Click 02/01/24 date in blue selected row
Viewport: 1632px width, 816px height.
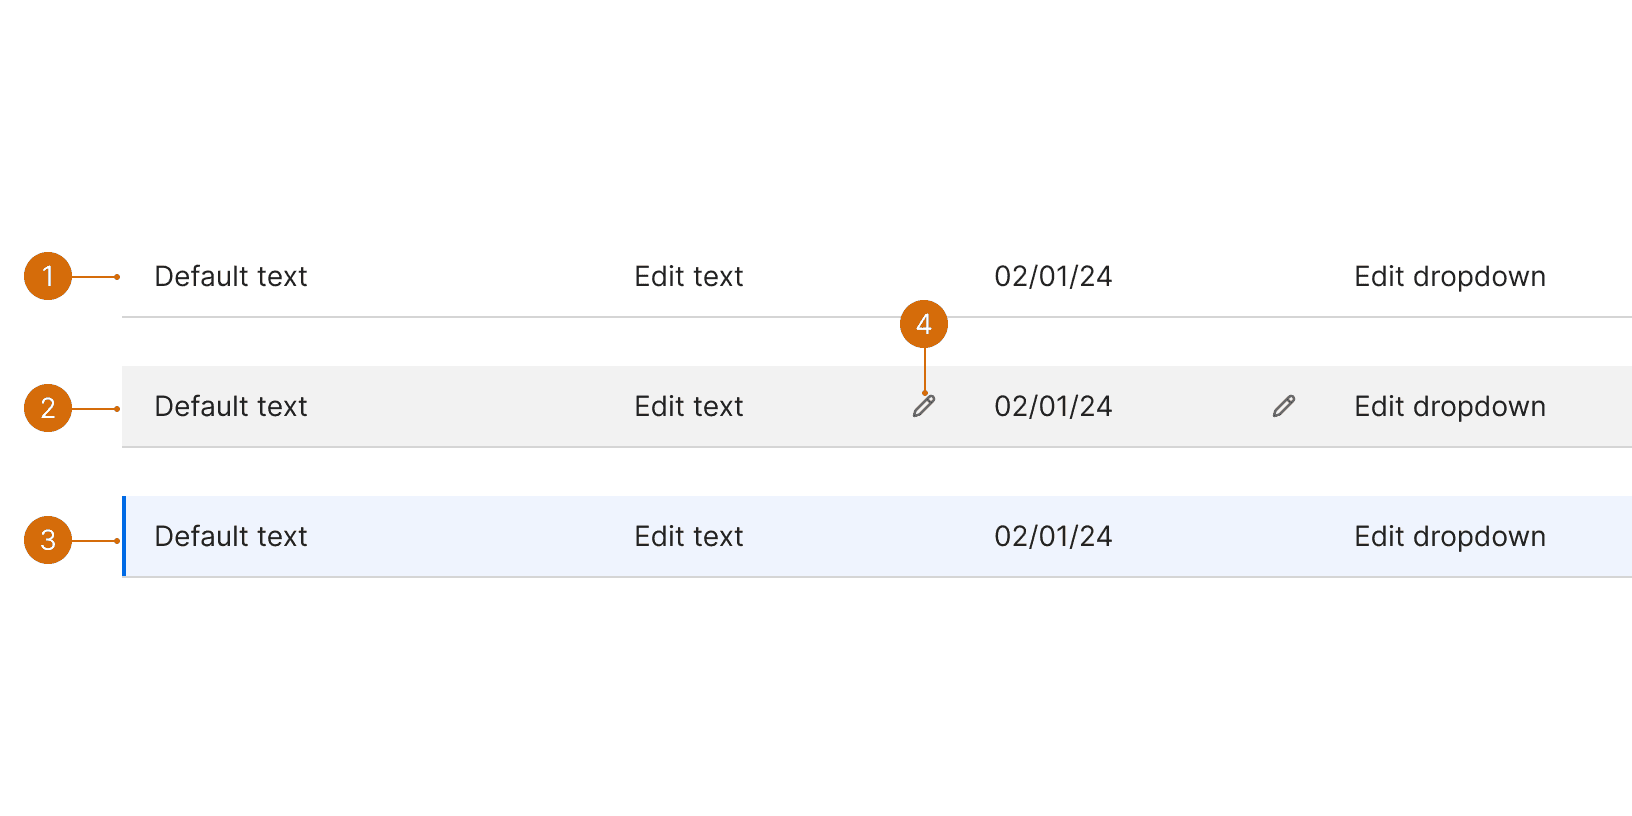click(1053, 536)
